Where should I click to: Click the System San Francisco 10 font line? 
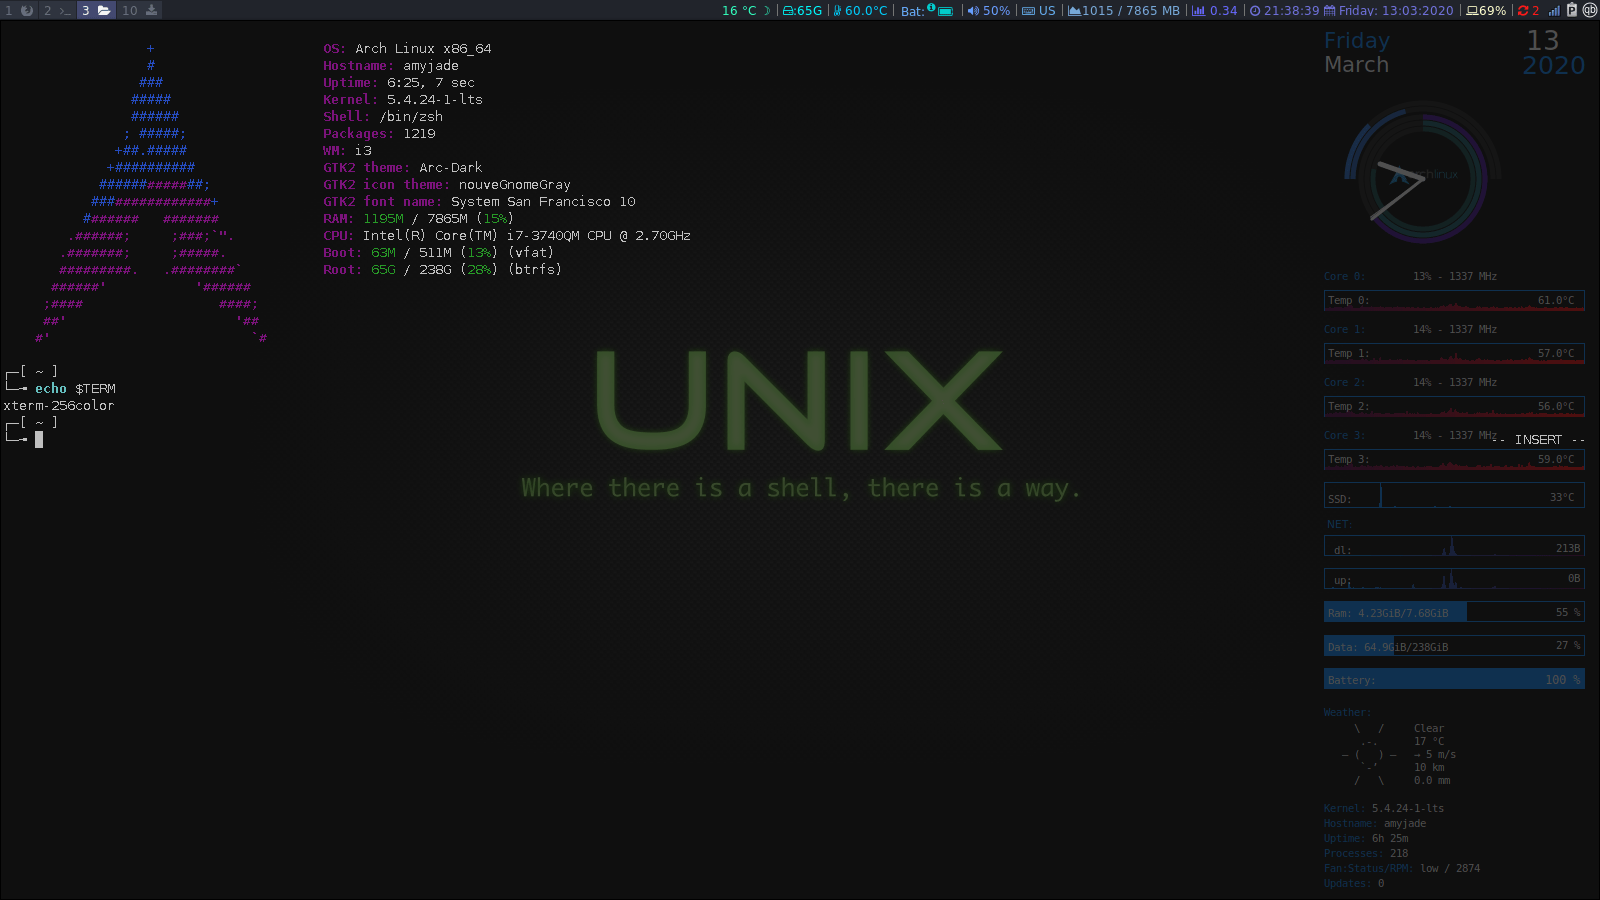tap(479, 201)
